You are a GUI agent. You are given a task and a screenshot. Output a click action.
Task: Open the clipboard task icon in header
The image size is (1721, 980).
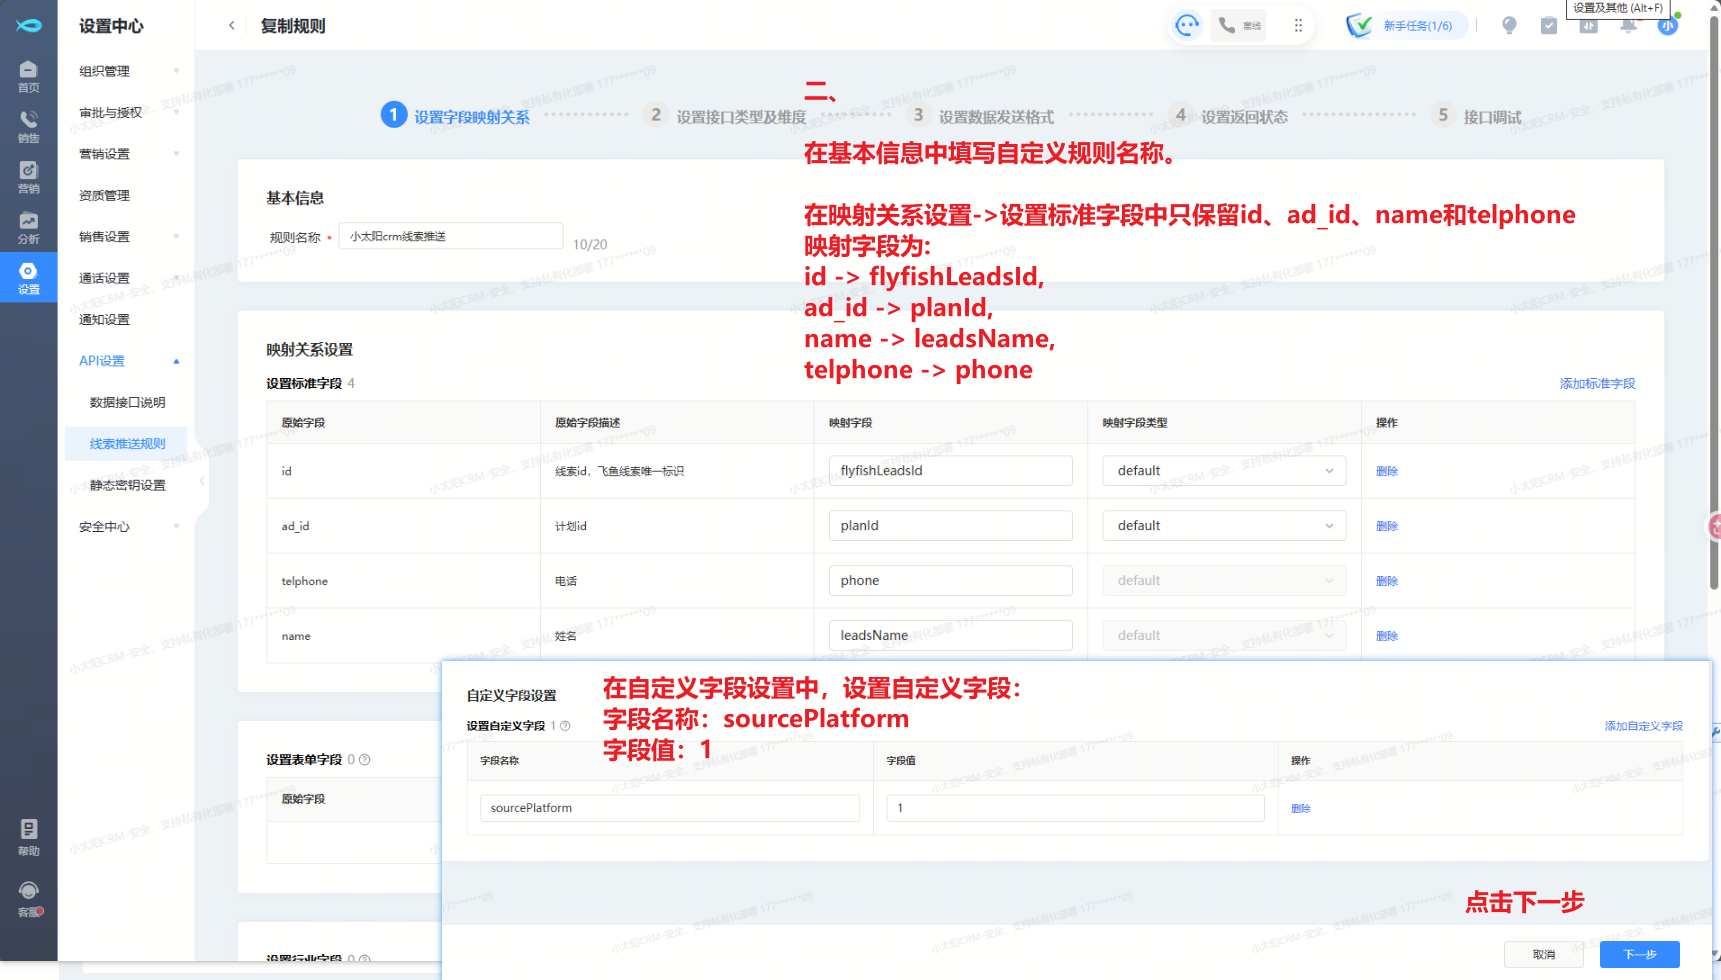click(1549, 25)
